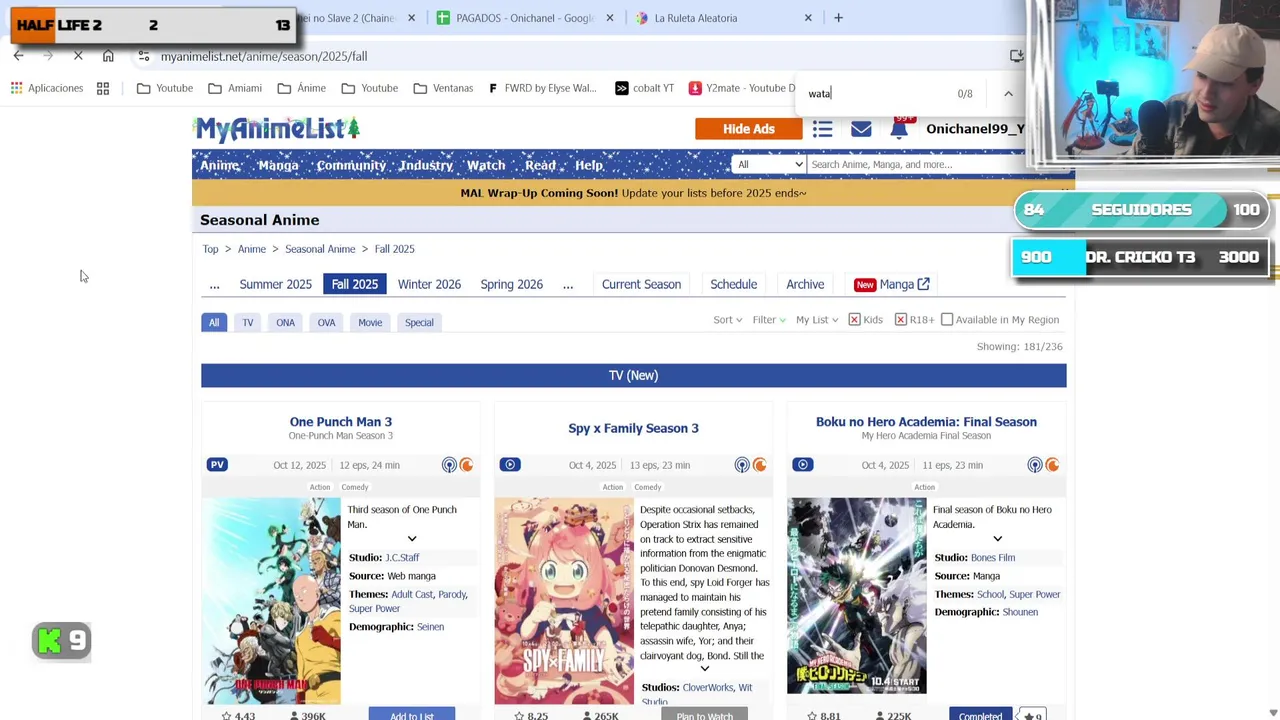Enable Available in My Region checkbox
Screen dimensions: 1280x720
pos(947,320)
